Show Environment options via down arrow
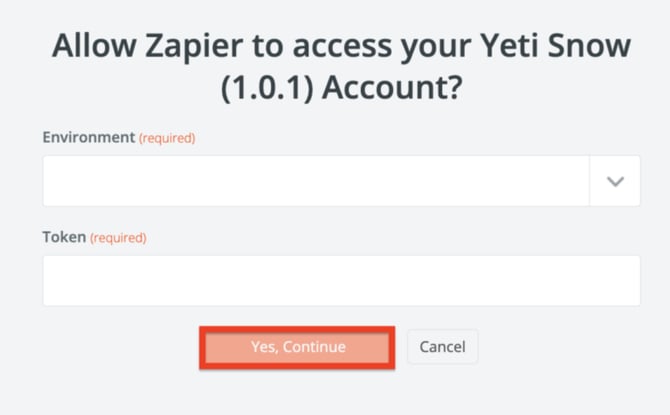This screenshot has width=670, height=415. [615, 181]
